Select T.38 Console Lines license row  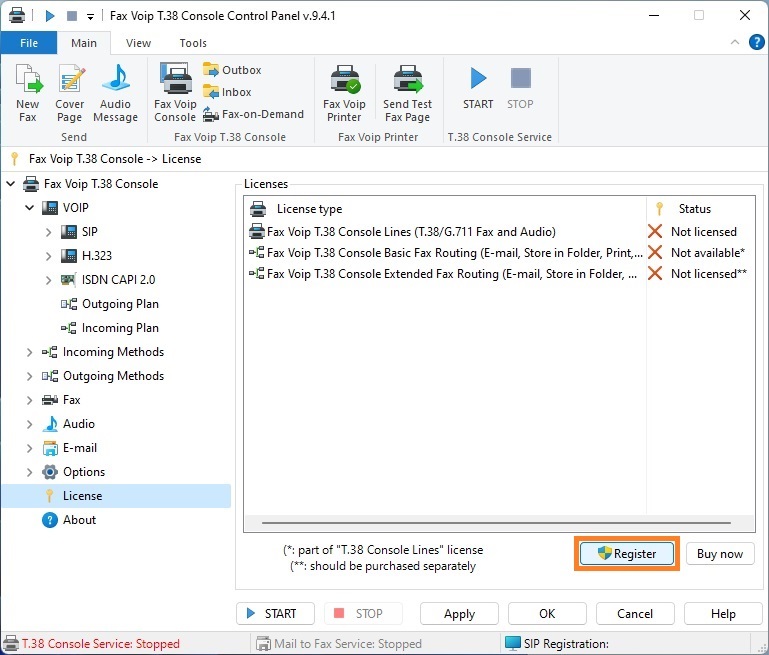(499, 232)
